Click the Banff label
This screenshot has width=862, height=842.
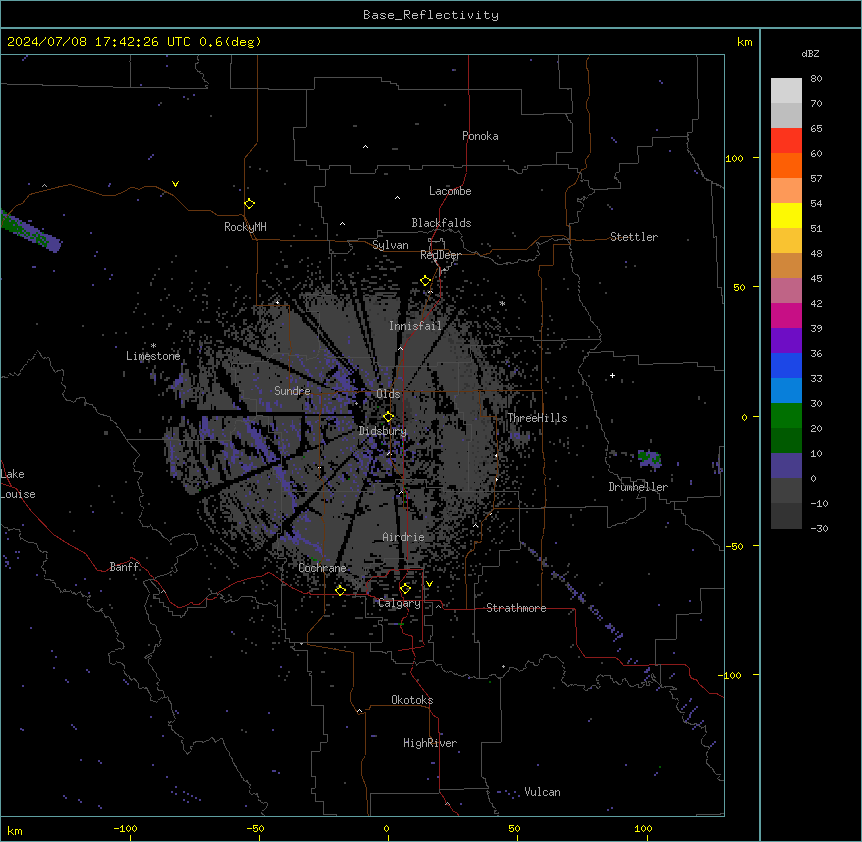[124, 567]
